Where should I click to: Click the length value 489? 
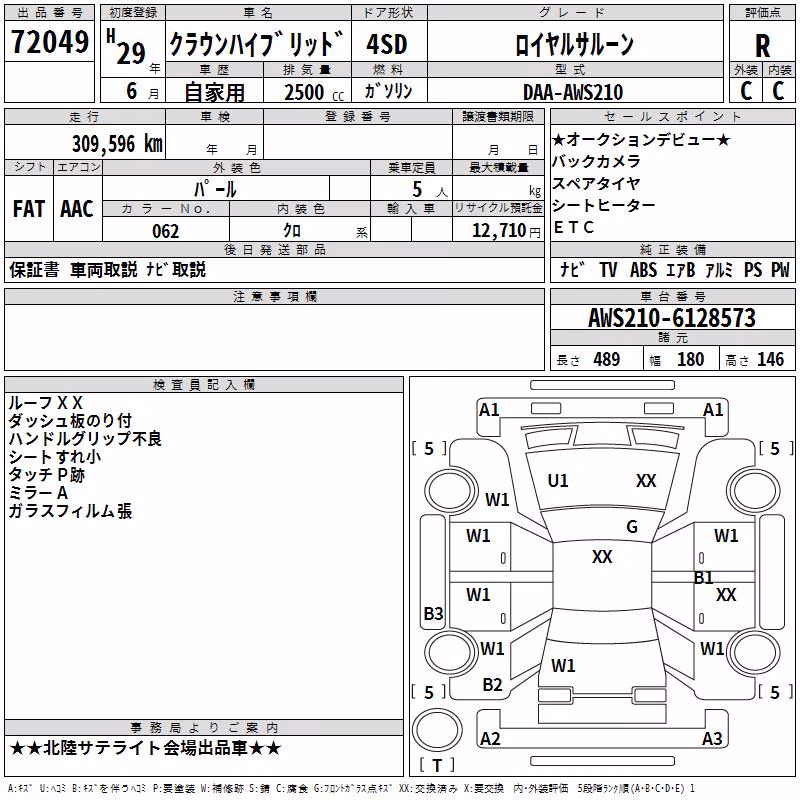(607, 360)
